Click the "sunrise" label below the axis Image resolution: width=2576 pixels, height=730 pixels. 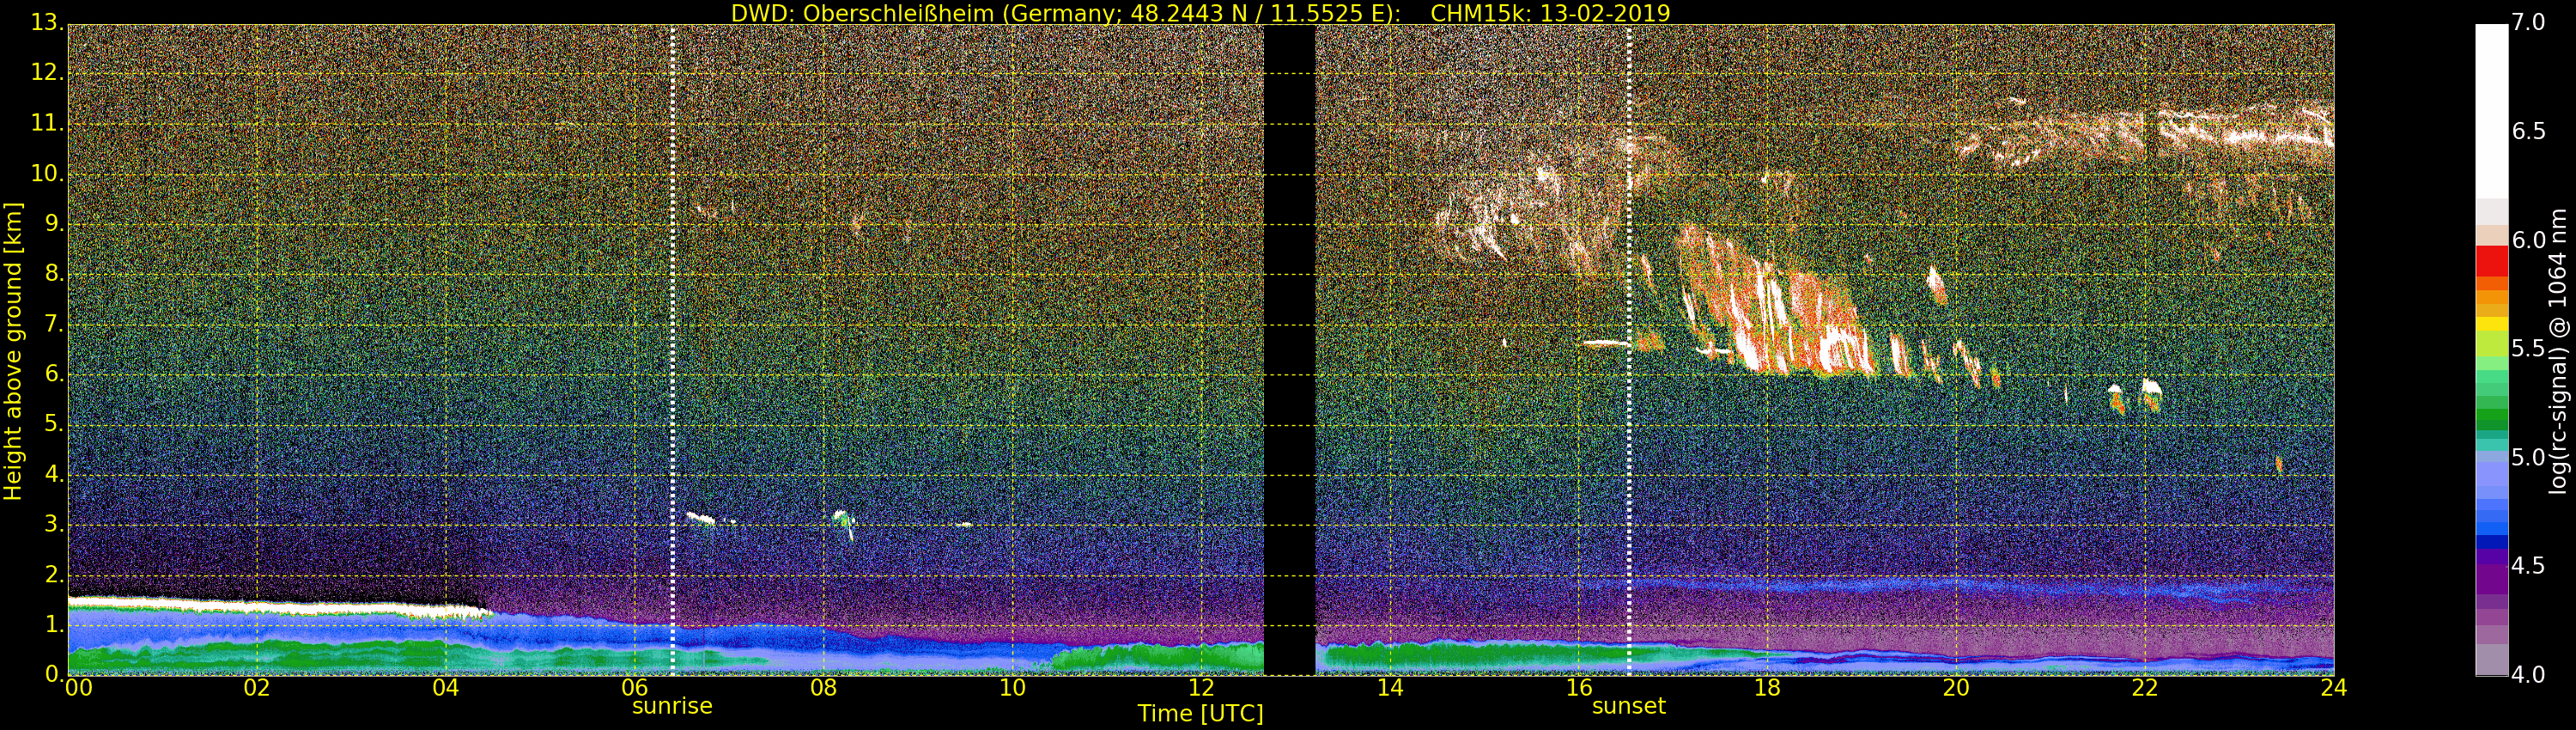[x=672, y=706]
